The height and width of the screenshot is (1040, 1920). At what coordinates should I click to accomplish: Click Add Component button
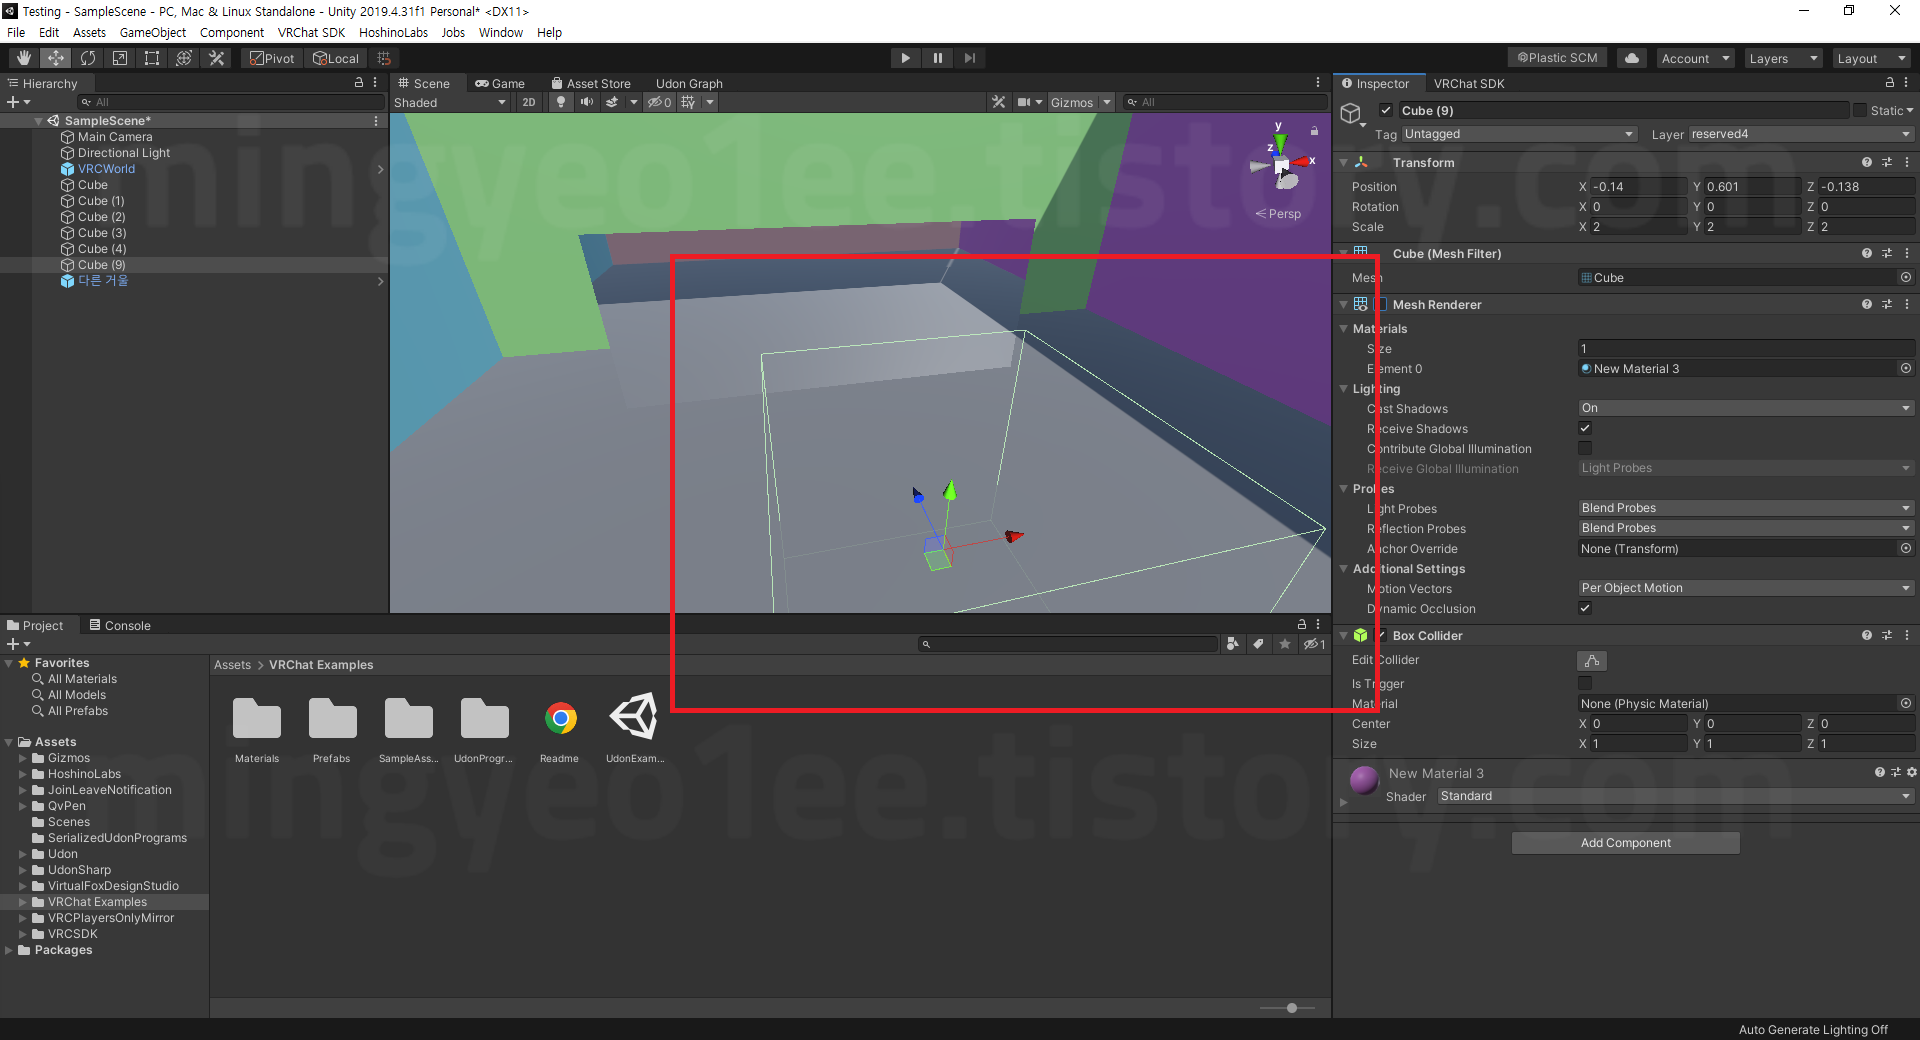[1626, 843]
